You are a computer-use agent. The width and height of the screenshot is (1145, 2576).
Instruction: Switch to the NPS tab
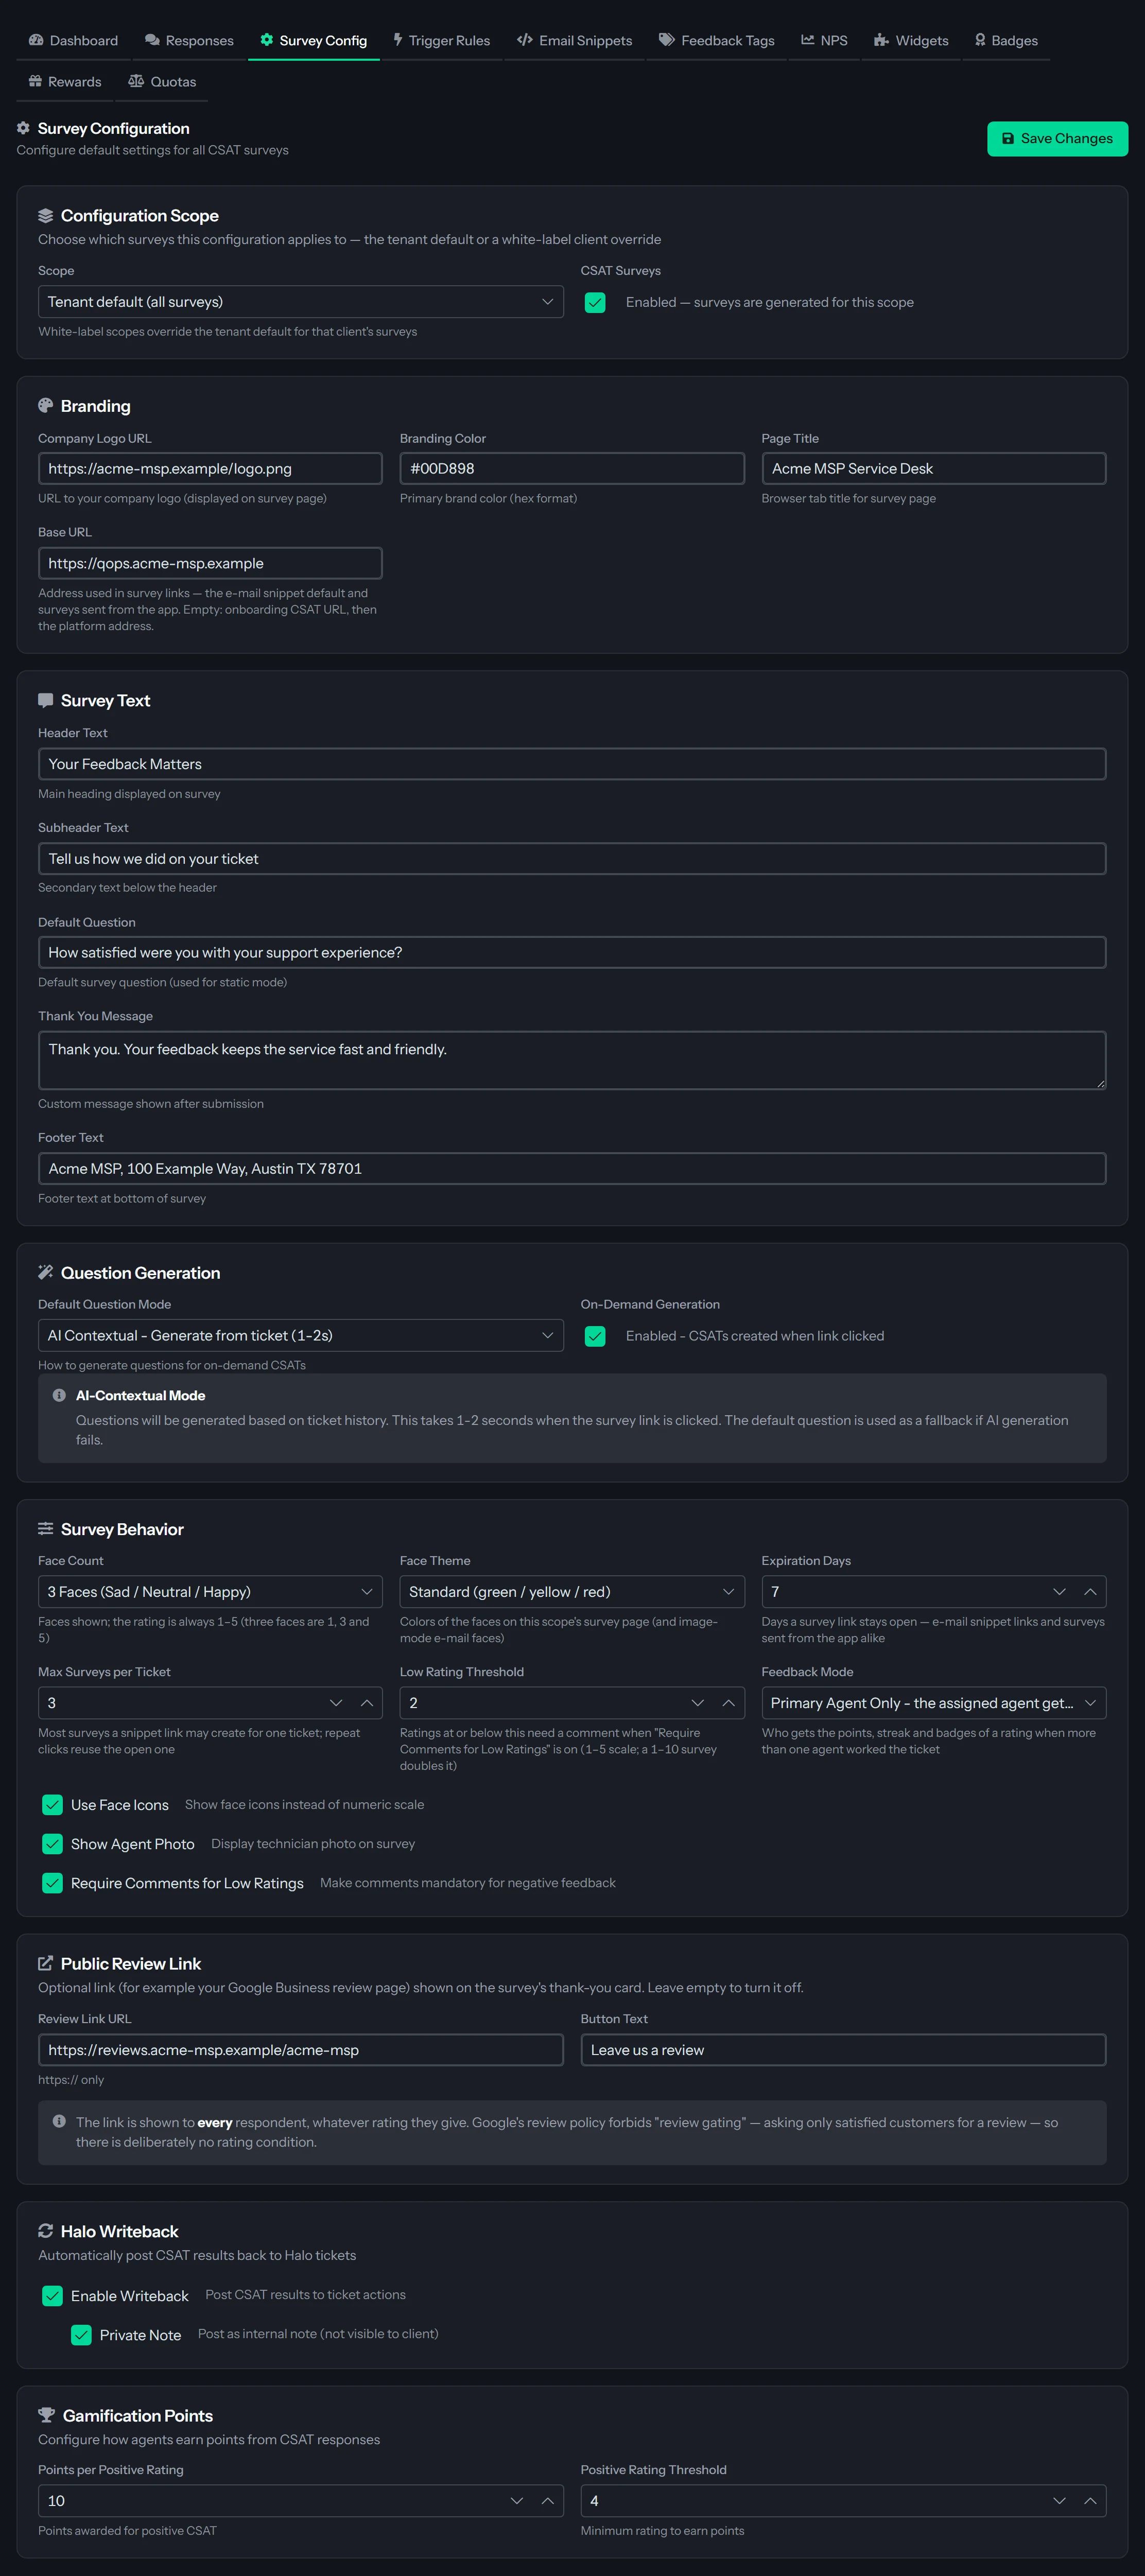[x=824, y=40]
